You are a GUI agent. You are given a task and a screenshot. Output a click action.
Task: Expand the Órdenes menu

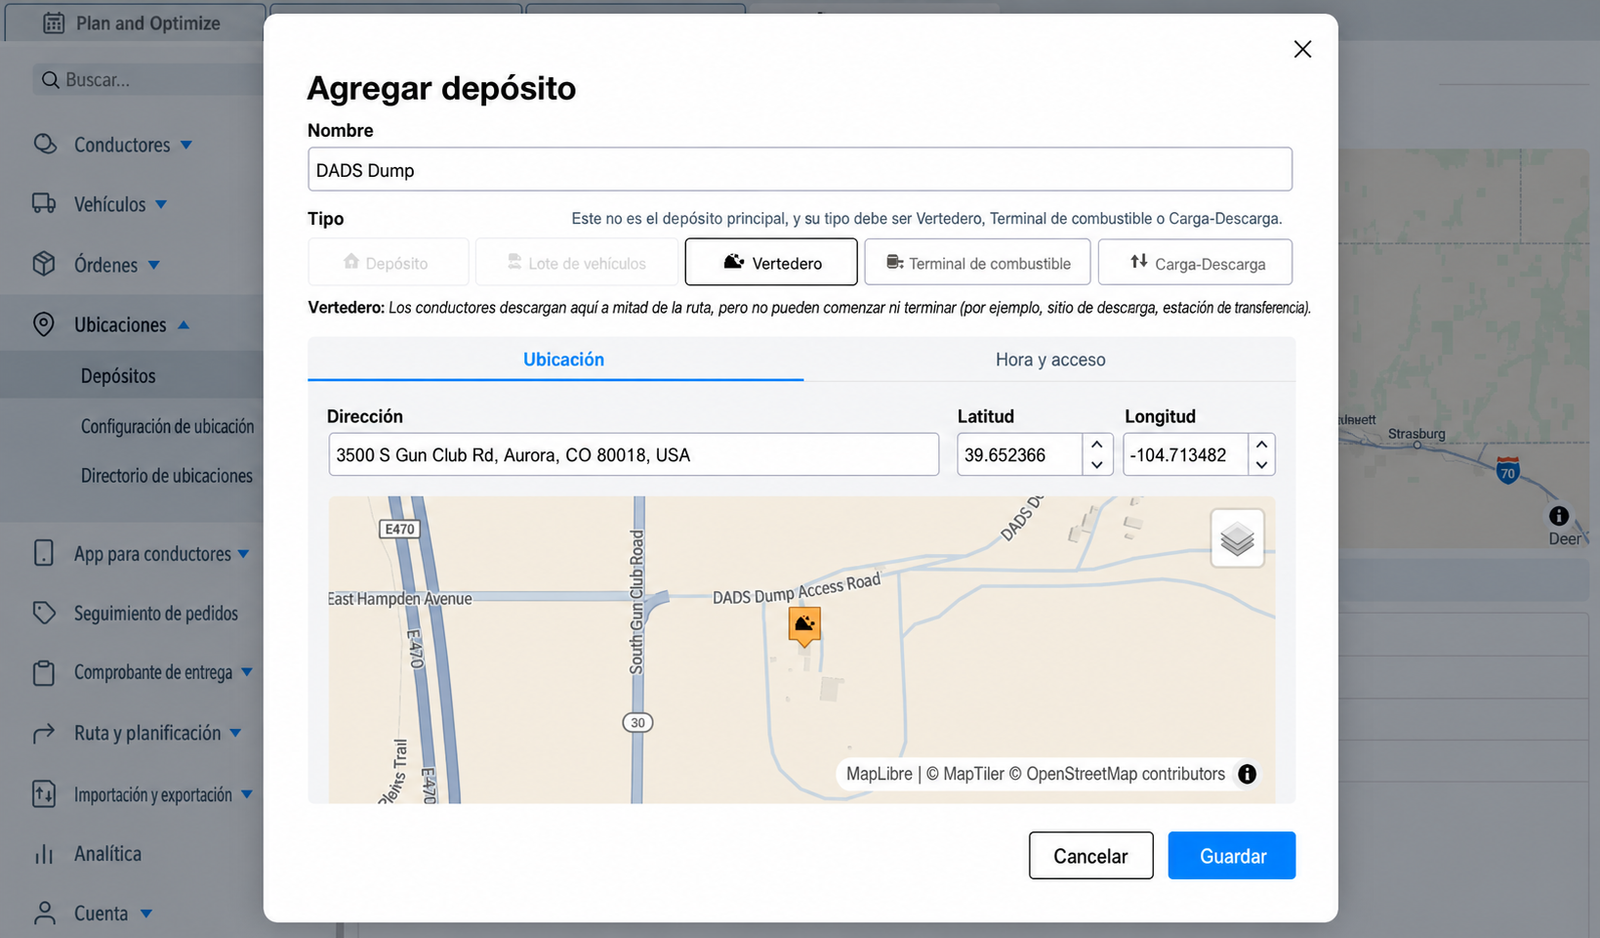pyautogui.click(x=154, y=265)
